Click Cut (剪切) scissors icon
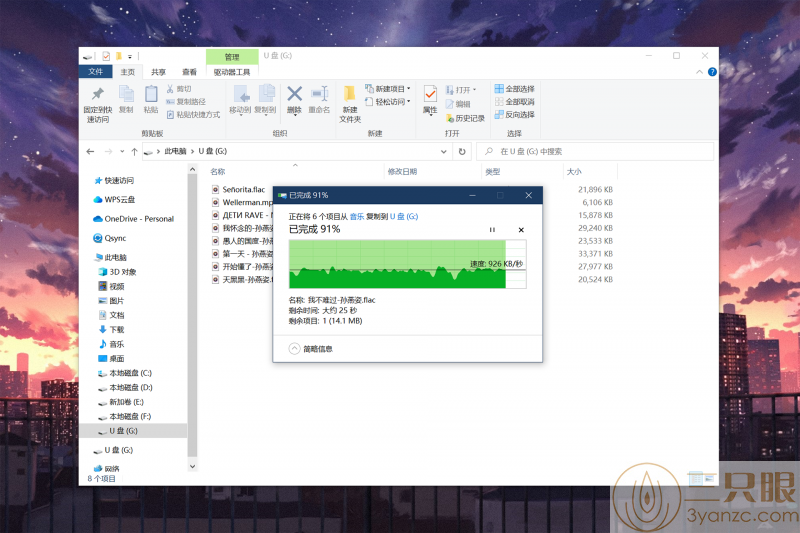Image resolution: width=800 pixels, height=533 pixels. [x=170, y=89]
